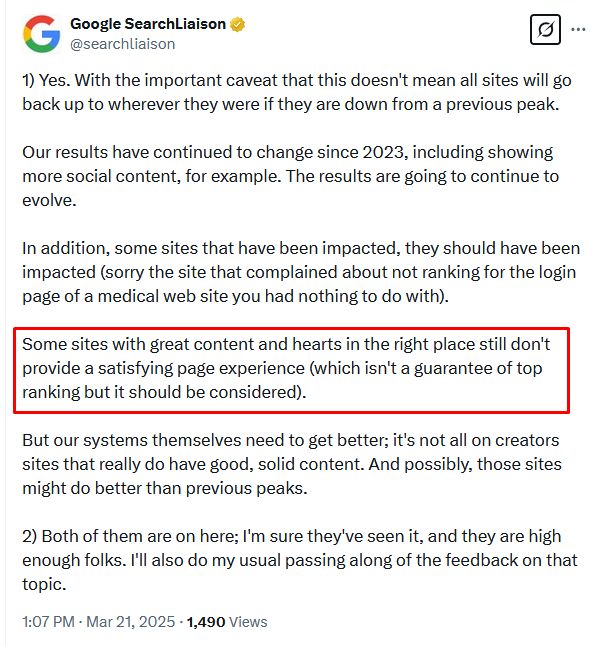
Task: Click the paragraph about results since 2023
Action: 290,176
